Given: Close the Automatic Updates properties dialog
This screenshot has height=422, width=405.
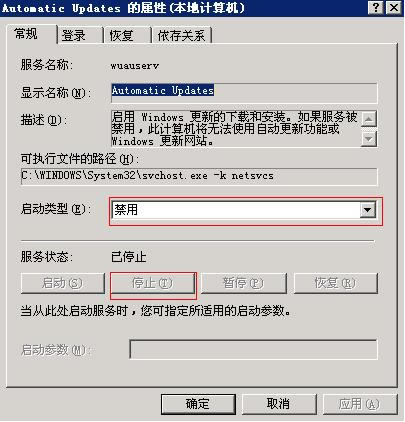Looking at the screenshot, I should (x=393, y=7).
